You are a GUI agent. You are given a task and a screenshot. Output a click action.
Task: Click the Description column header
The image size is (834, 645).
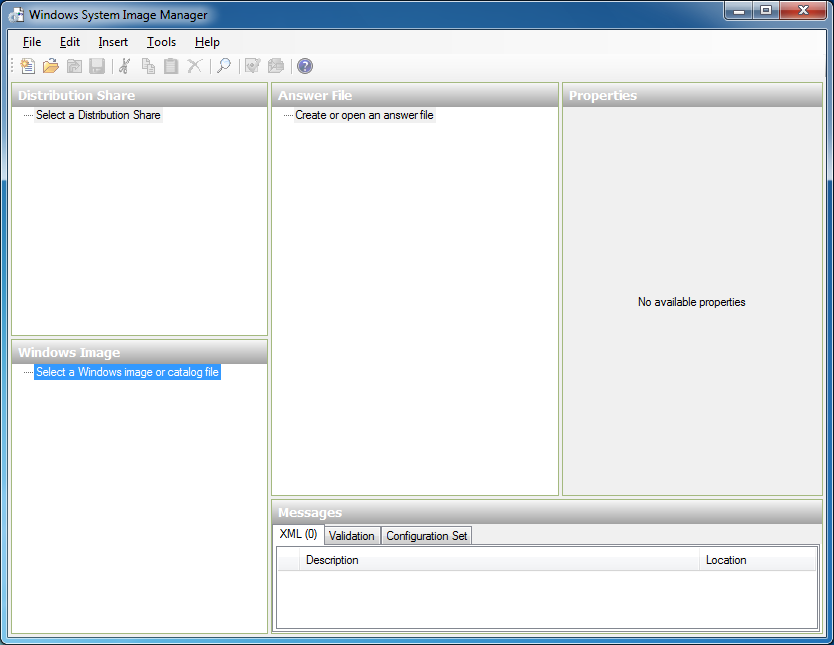499,560
